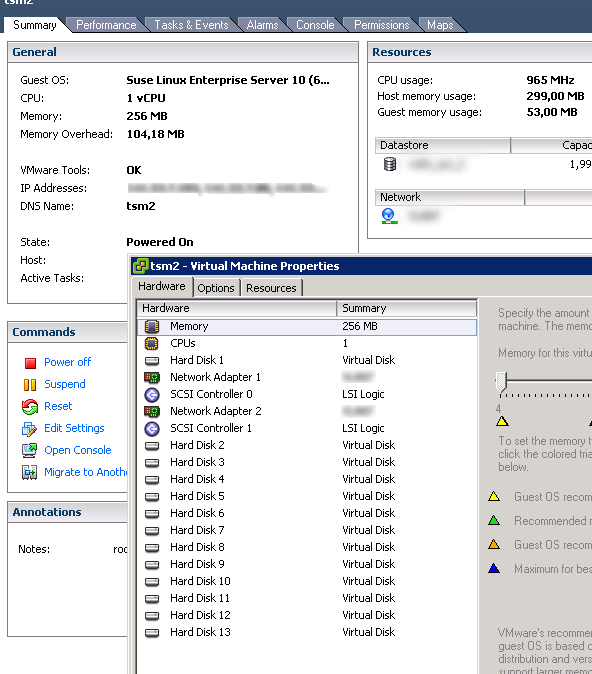The width and height of the screenshot is (592, 674).
Task: Click the Edit Settings pencil icon
Action: 29,429
